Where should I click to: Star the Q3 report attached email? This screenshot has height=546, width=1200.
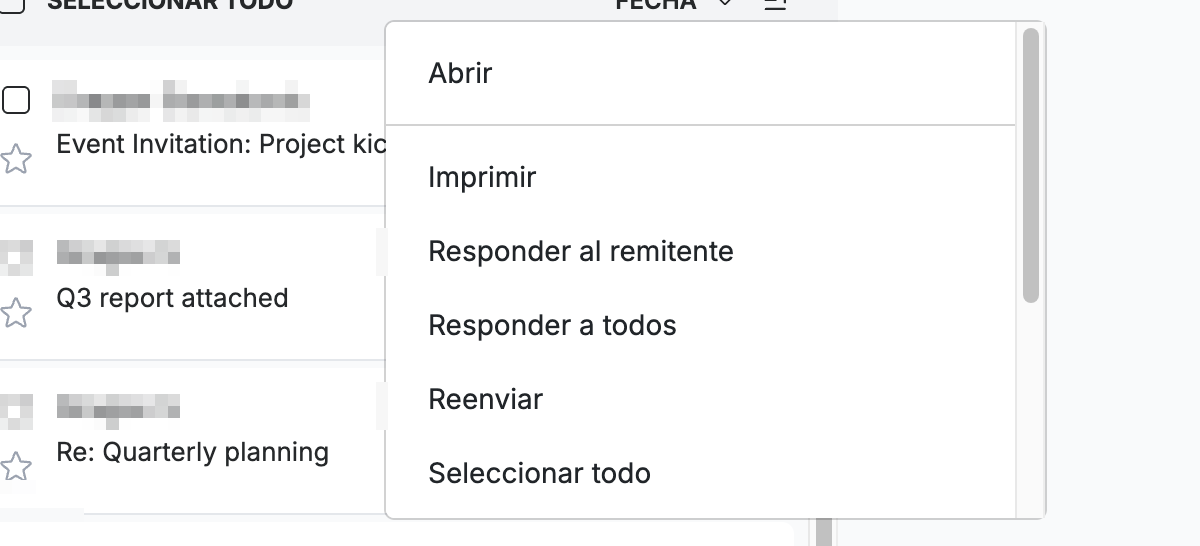(x=15, y=313)
